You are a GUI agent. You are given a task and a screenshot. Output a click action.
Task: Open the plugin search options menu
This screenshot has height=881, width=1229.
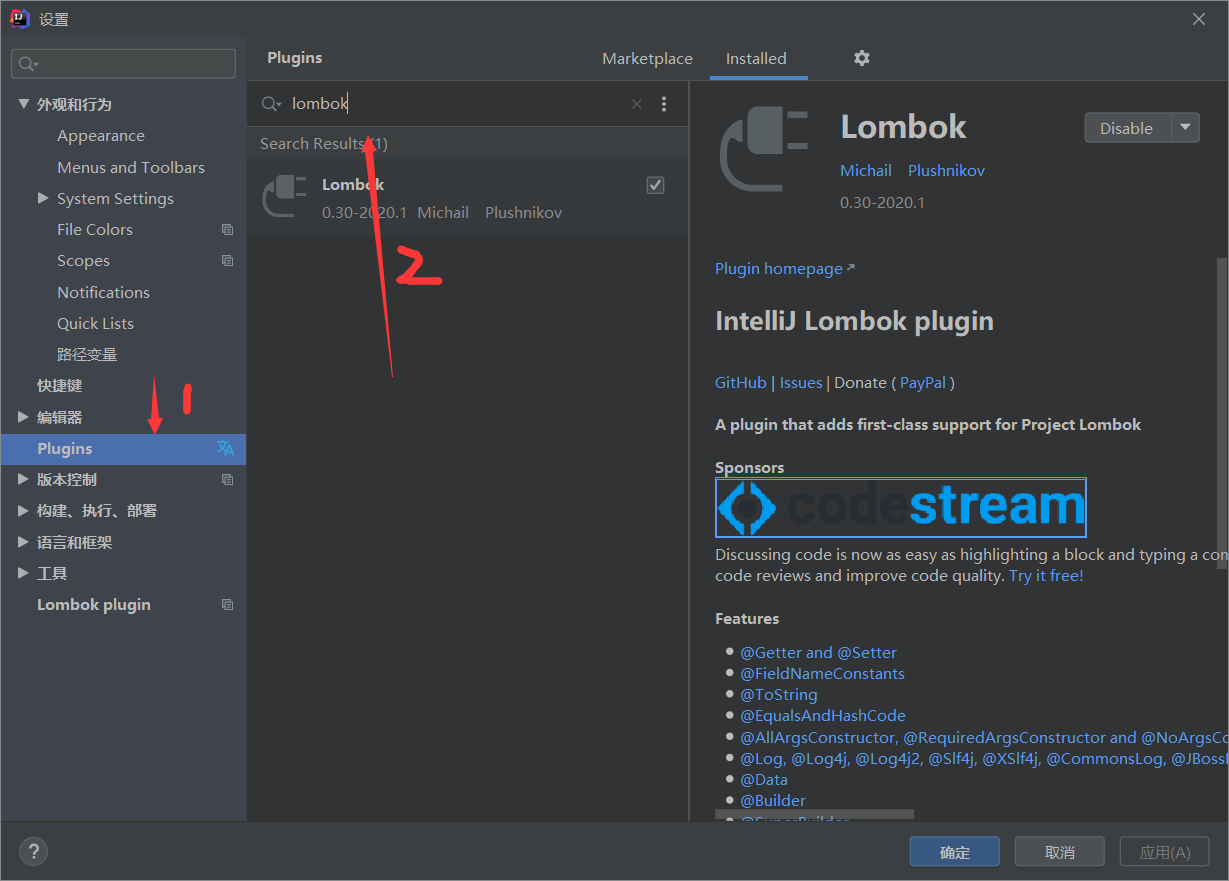[664, 104]
